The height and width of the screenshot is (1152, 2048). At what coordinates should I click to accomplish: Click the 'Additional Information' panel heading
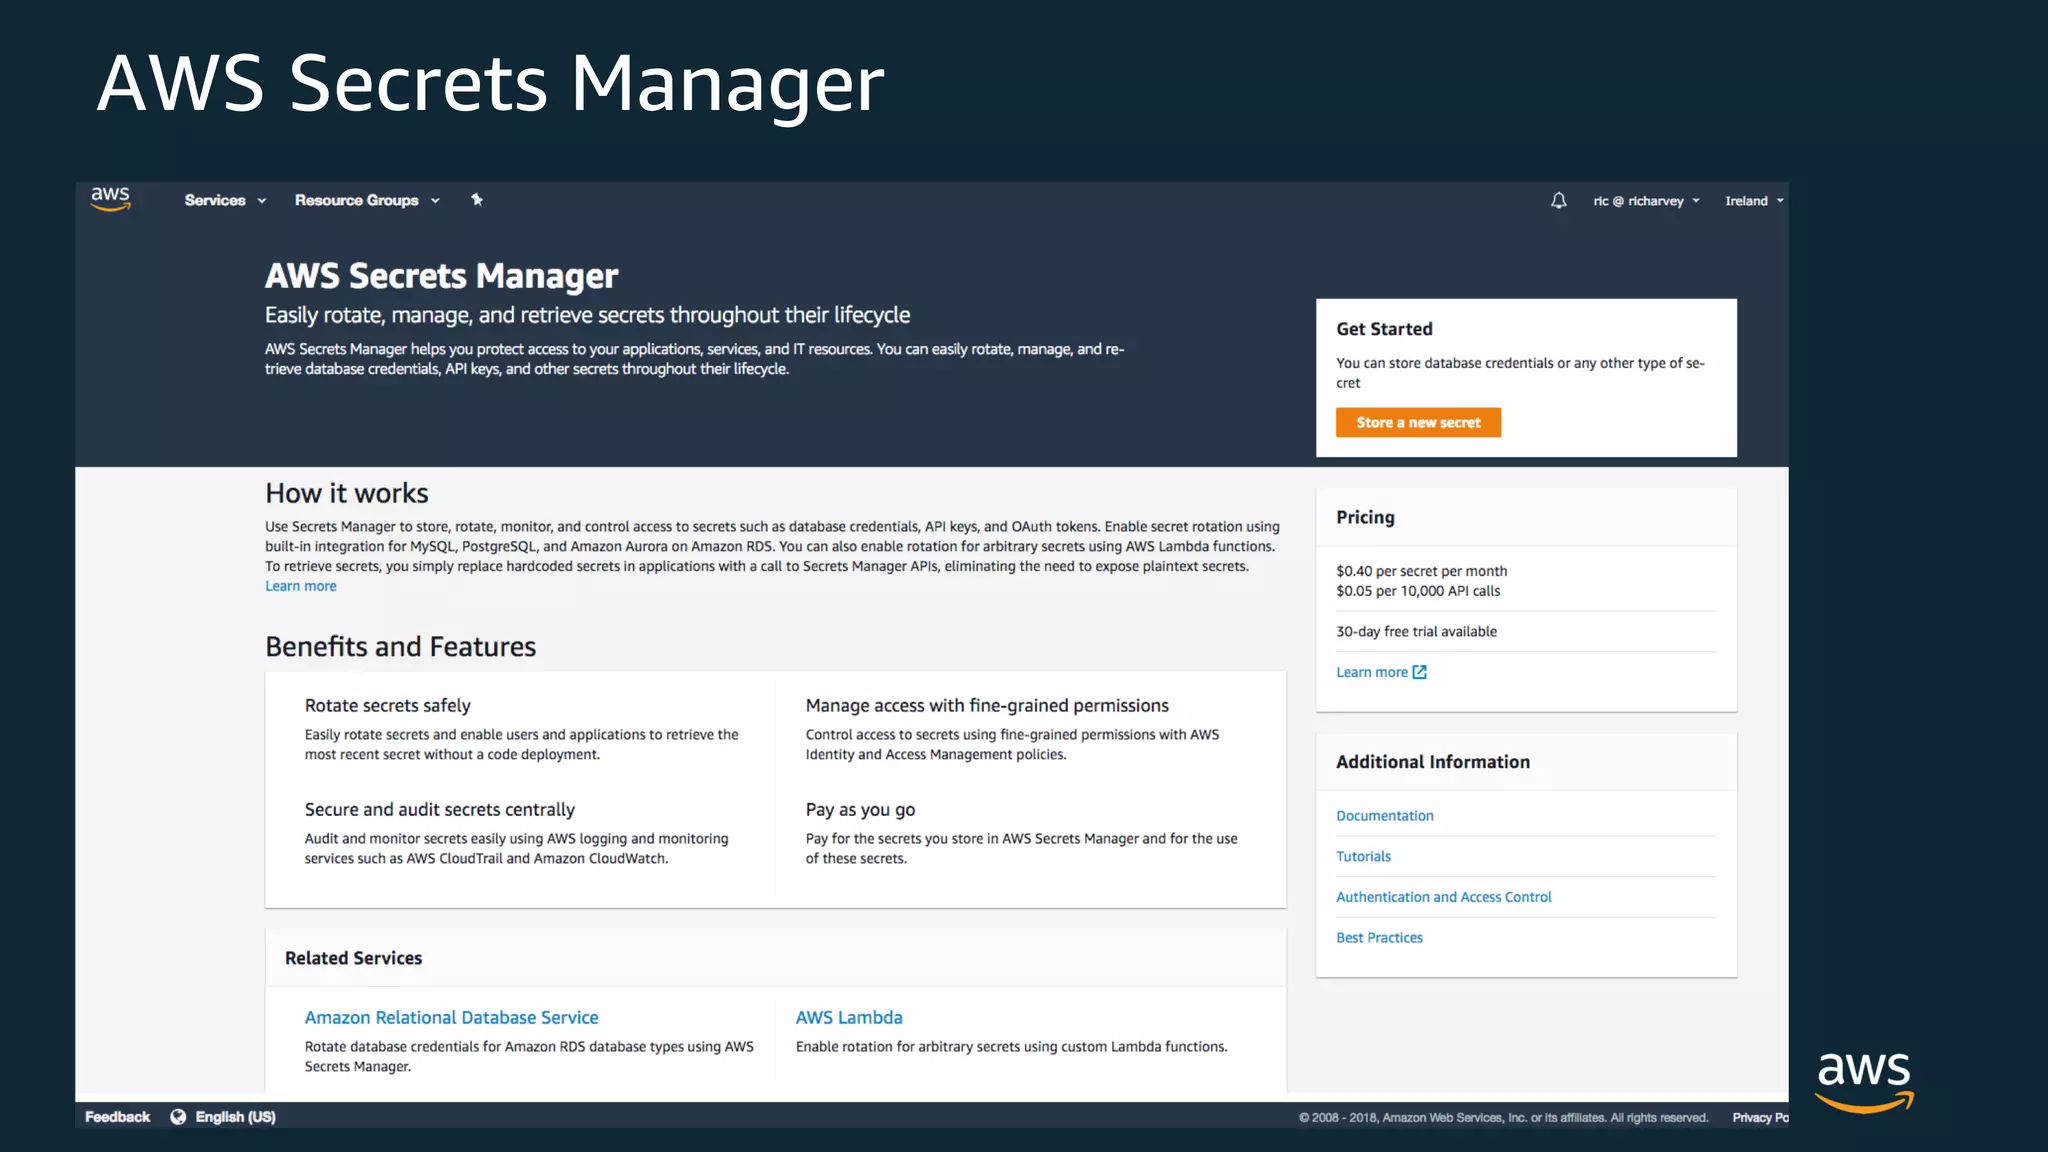pyautogui.click(x=1433, y=762)
